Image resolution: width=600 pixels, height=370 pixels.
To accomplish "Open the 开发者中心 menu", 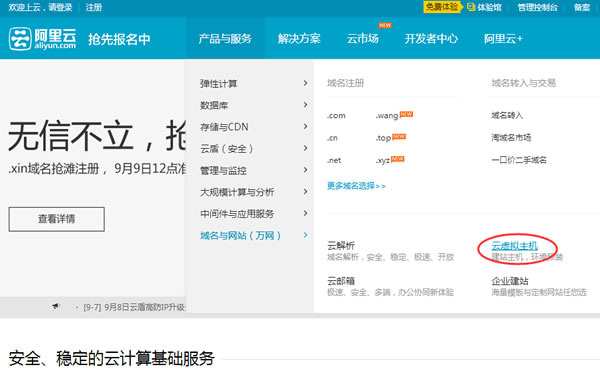I will coord(431,39).
